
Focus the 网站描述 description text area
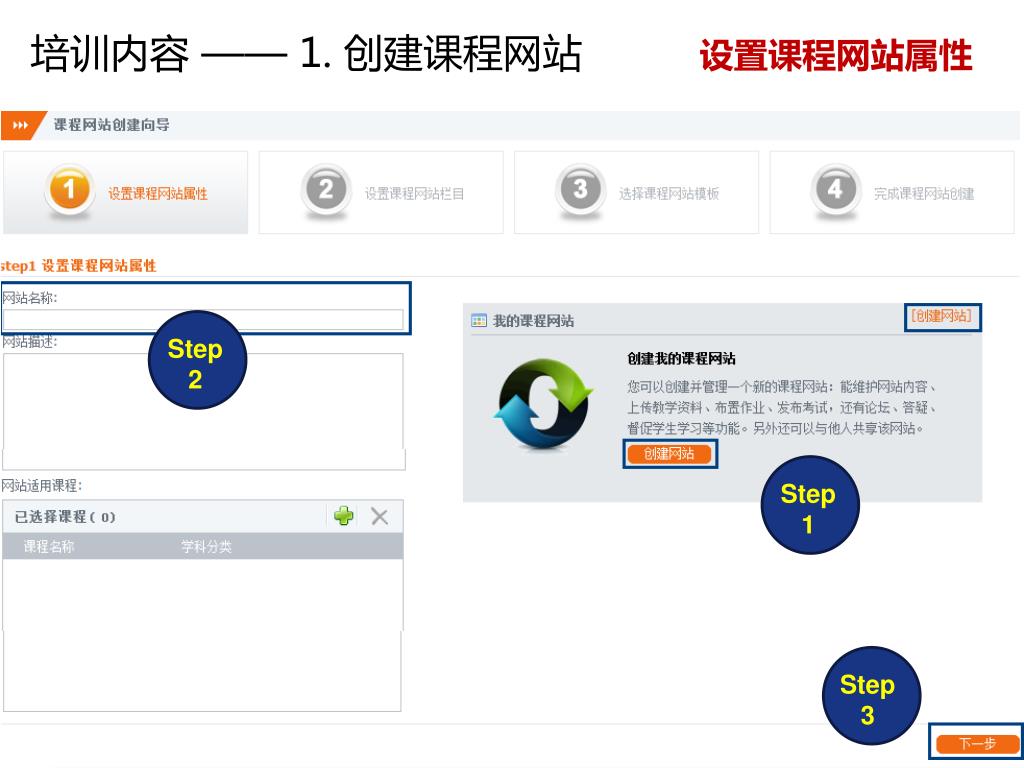203,411
